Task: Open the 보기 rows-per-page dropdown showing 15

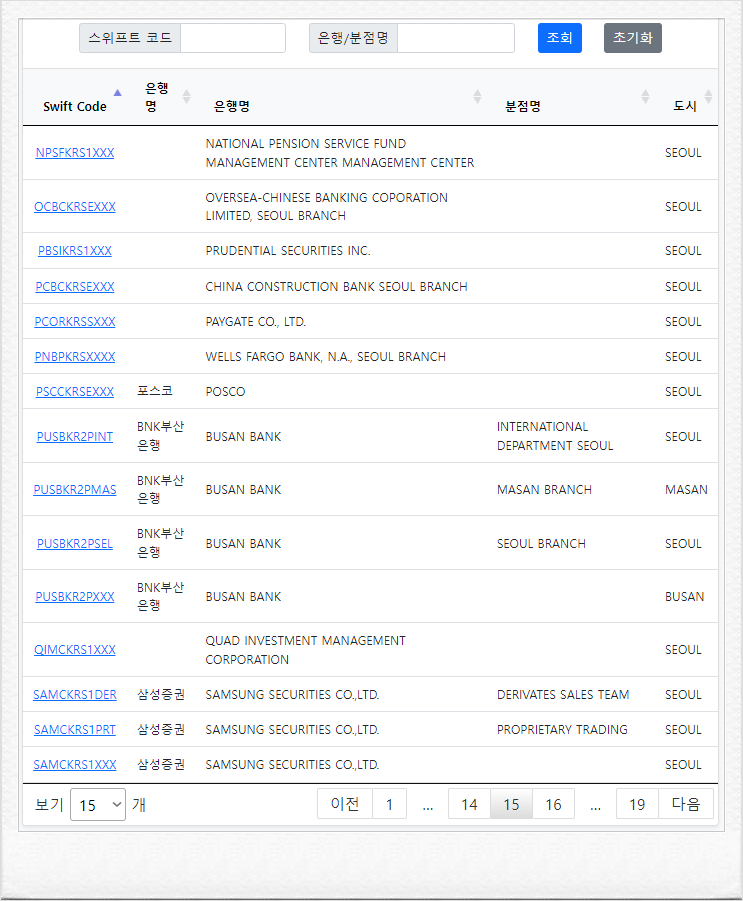Action: (x=98, y=804)
